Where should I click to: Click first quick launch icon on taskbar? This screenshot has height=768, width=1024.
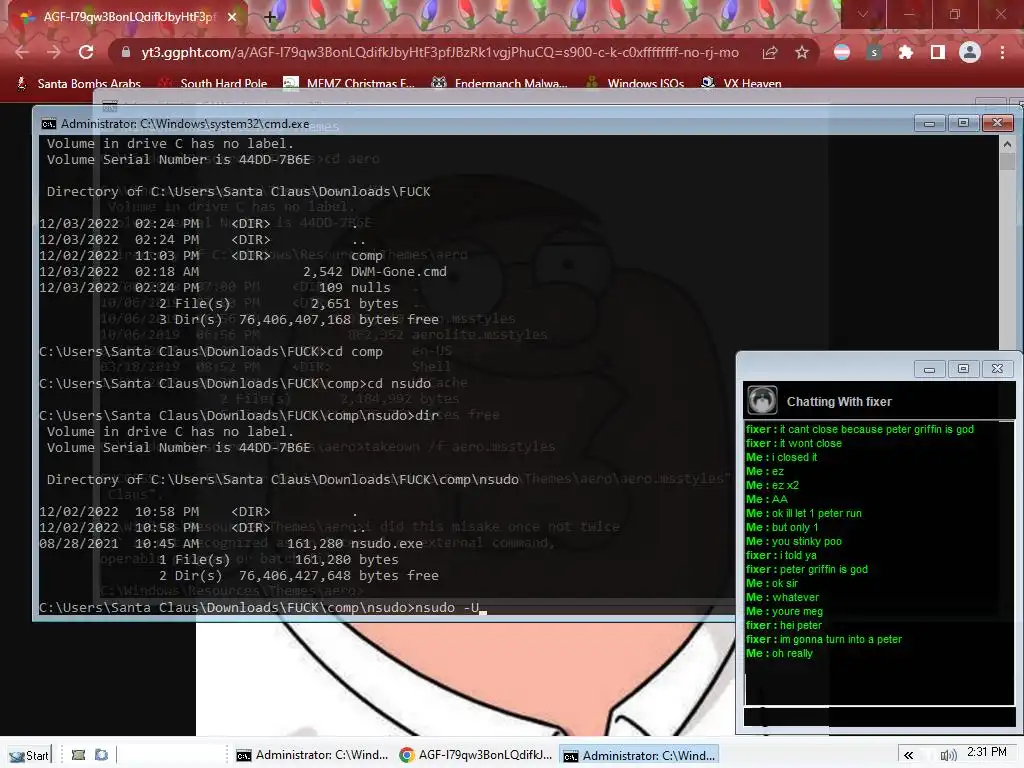[x=78, y=755]
